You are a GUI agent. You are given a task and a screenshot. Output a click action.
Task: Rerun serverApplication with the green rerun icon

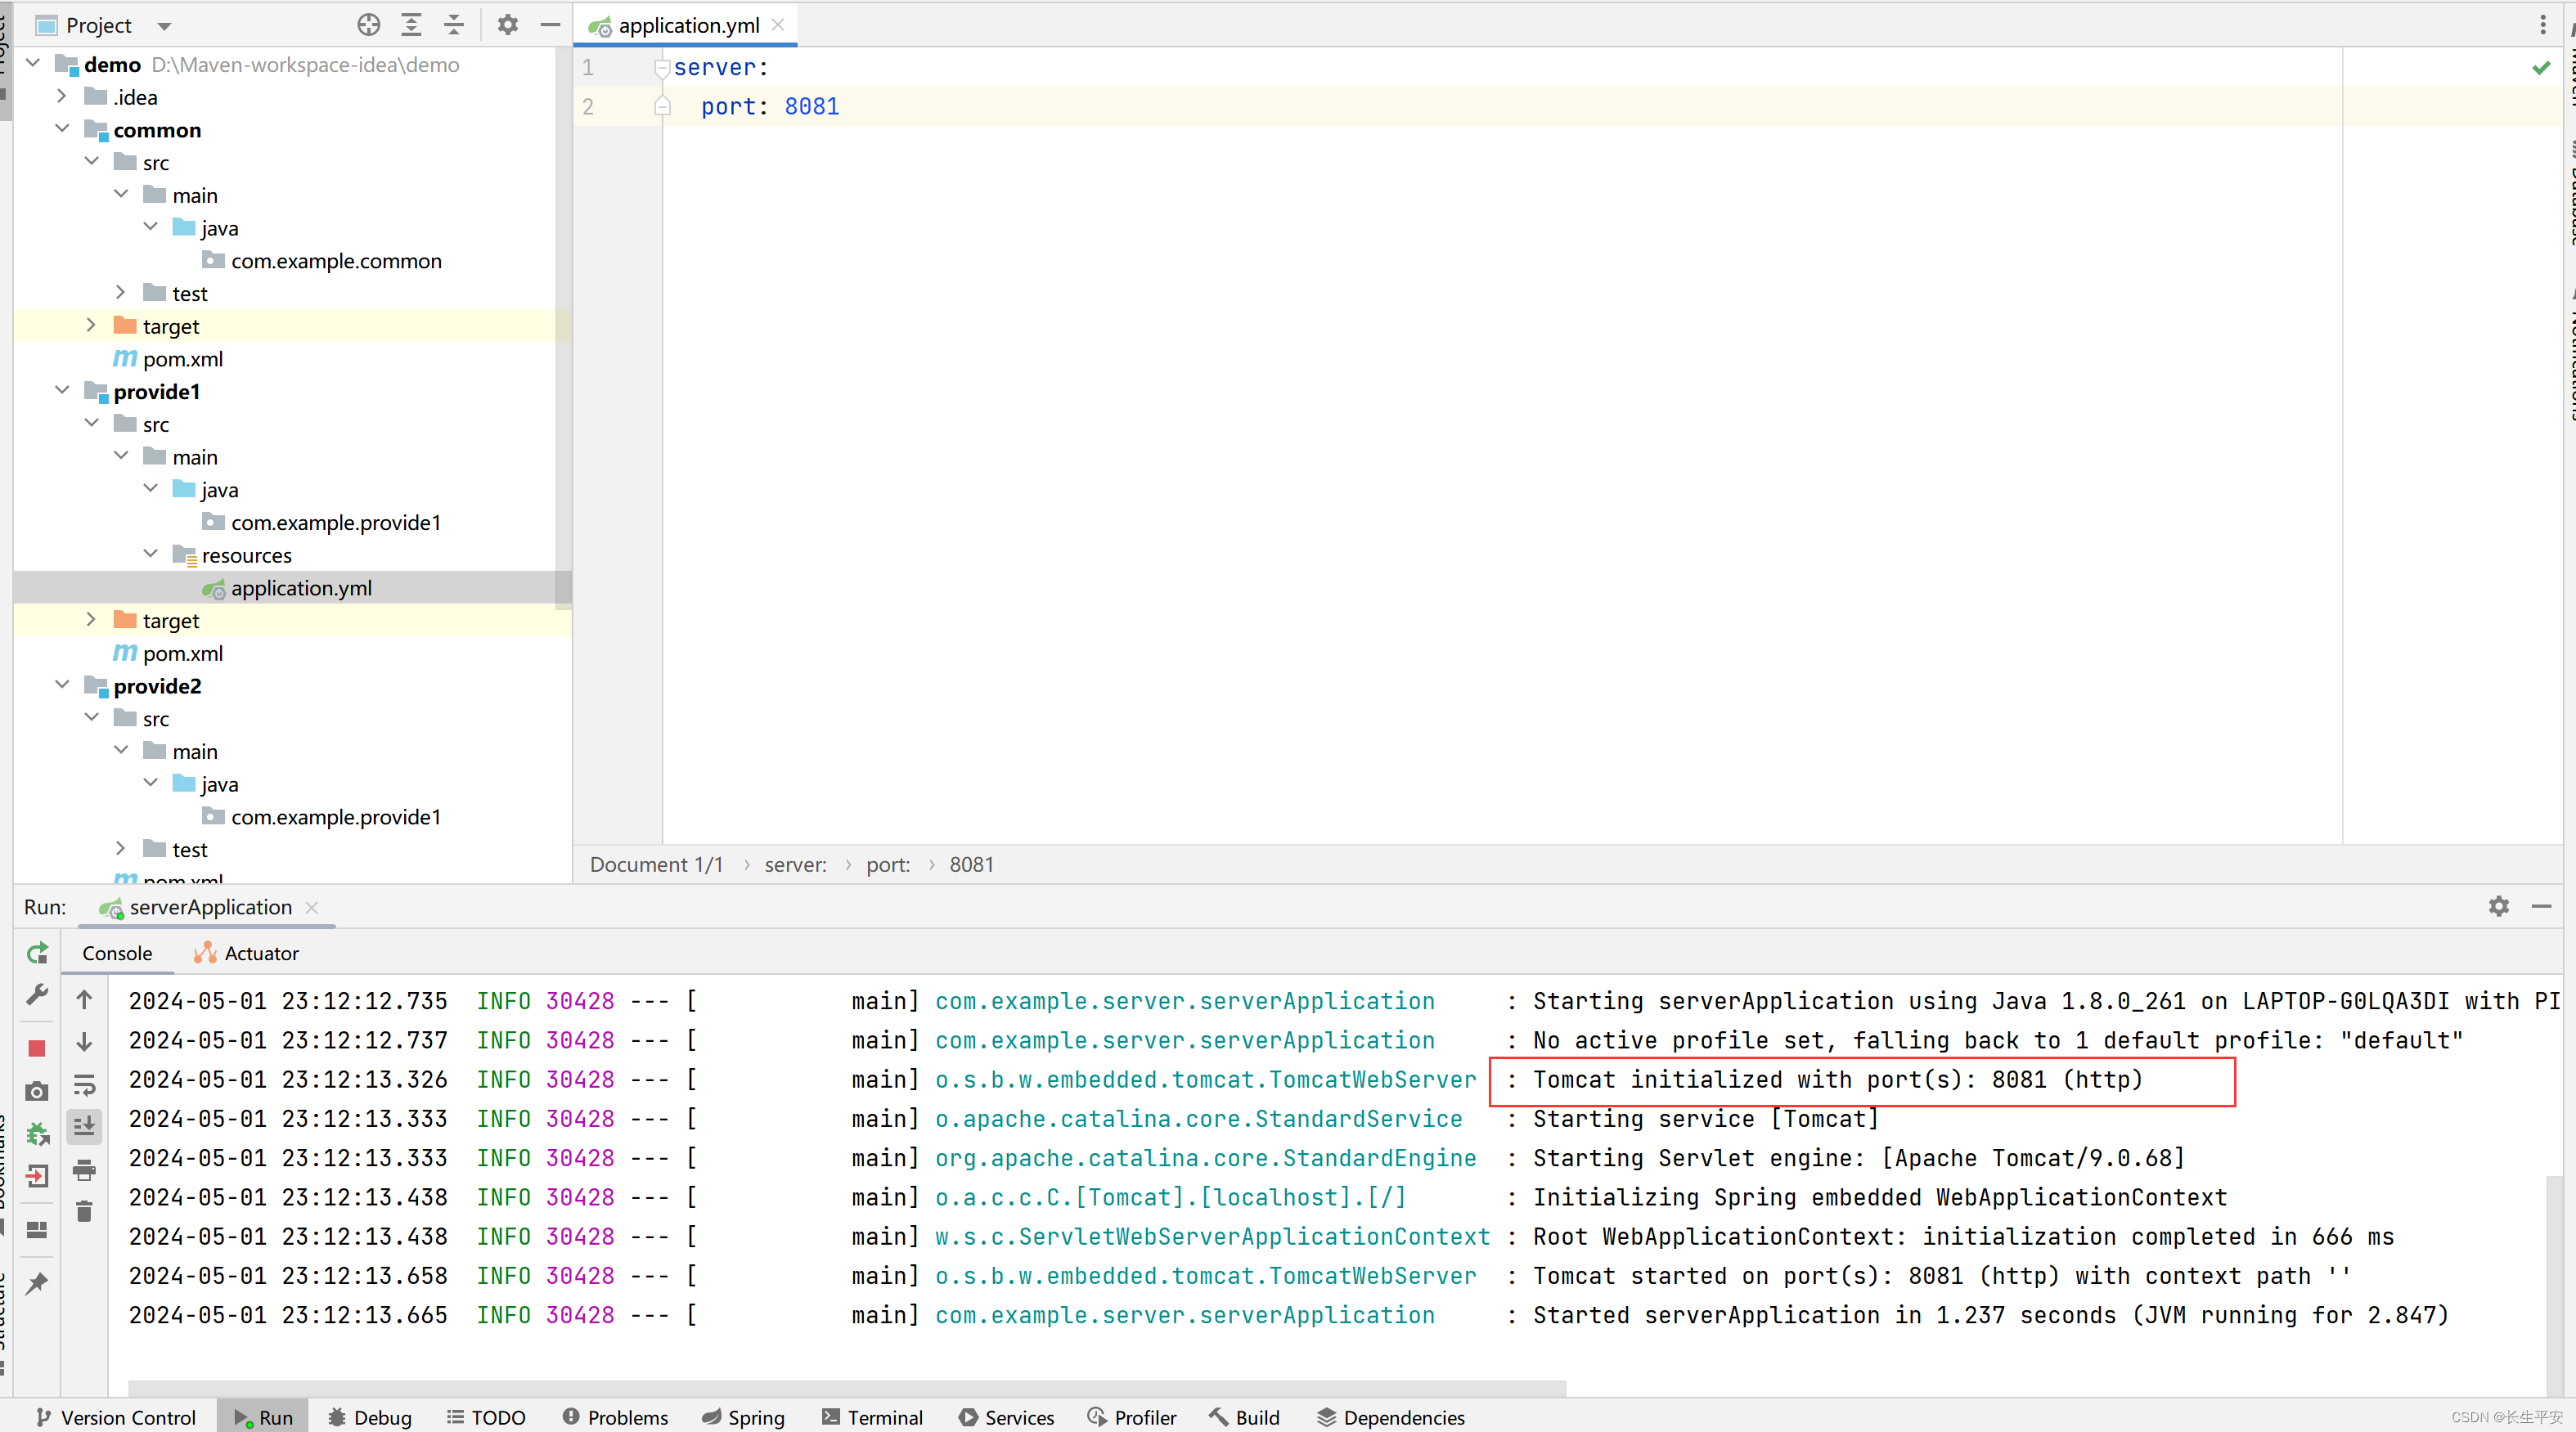pyautogui.click(x=37, y=953)
